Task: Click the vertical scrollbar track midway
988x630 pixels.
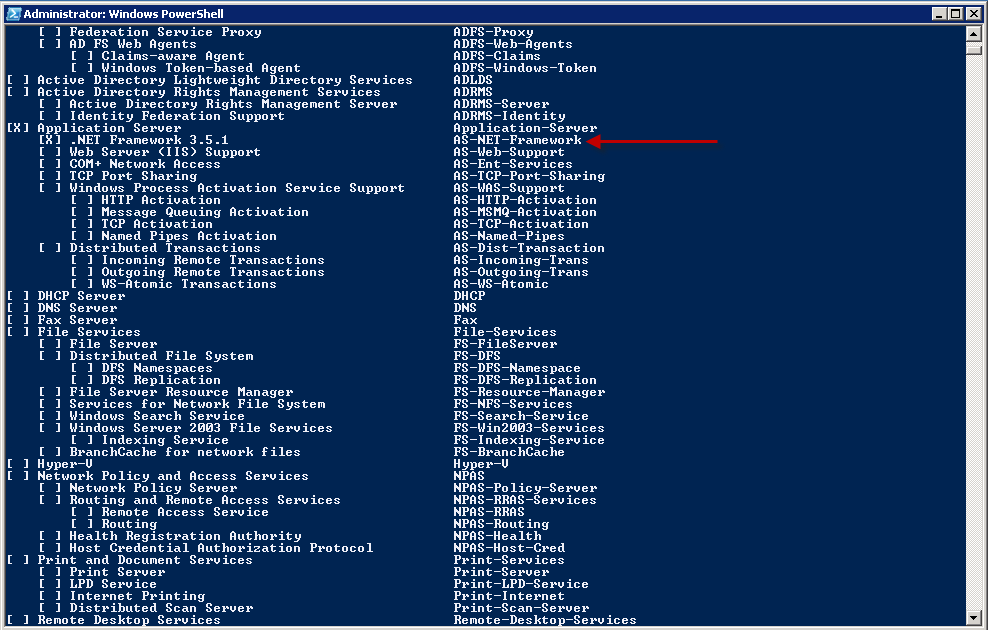Action: pos(974,332)
